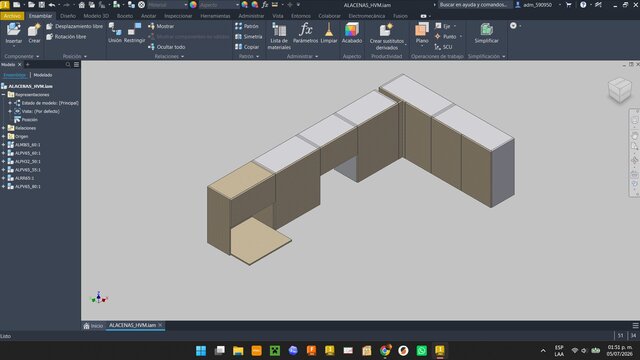Click Crear sustitutos derivados

(x=387, y=36)
